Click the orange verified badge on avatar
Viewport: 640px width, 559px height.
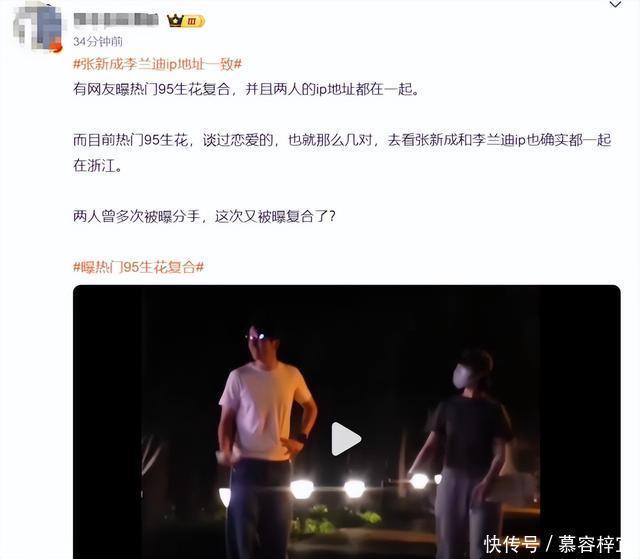point(56,48)
